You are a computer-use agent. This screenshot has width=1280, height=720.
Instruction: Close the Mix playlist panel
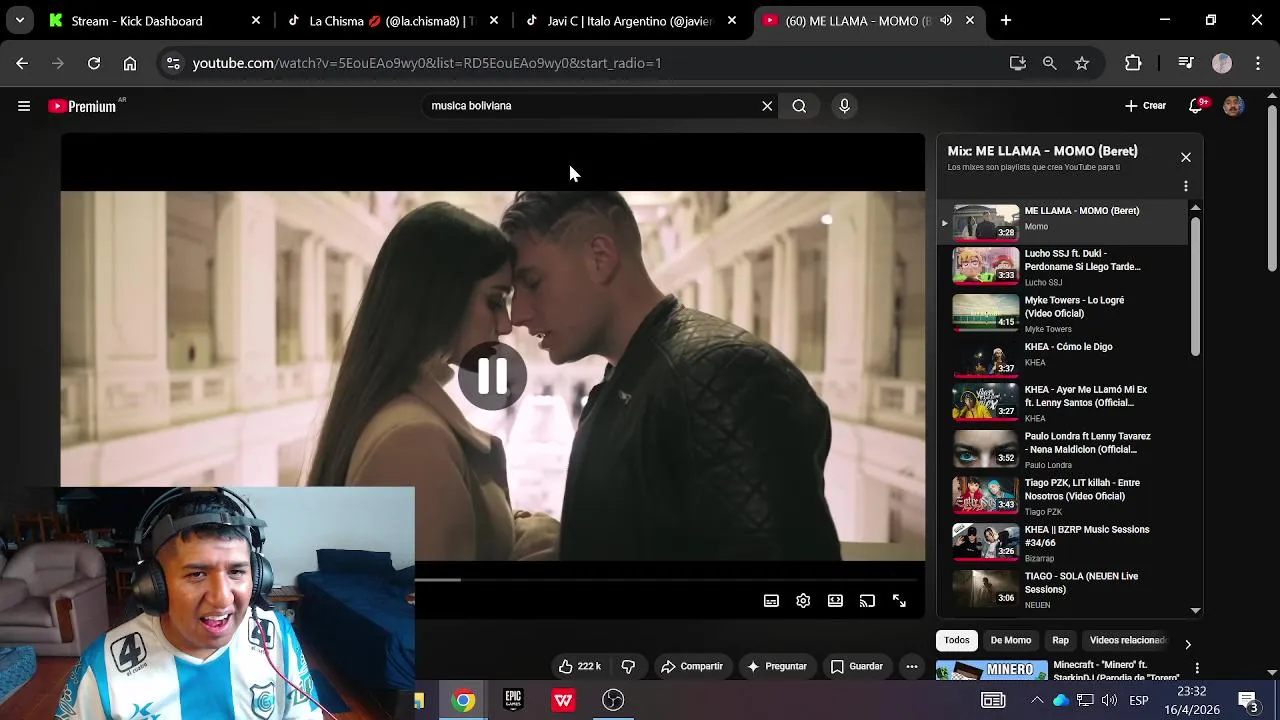click(x=1186, y=157)
